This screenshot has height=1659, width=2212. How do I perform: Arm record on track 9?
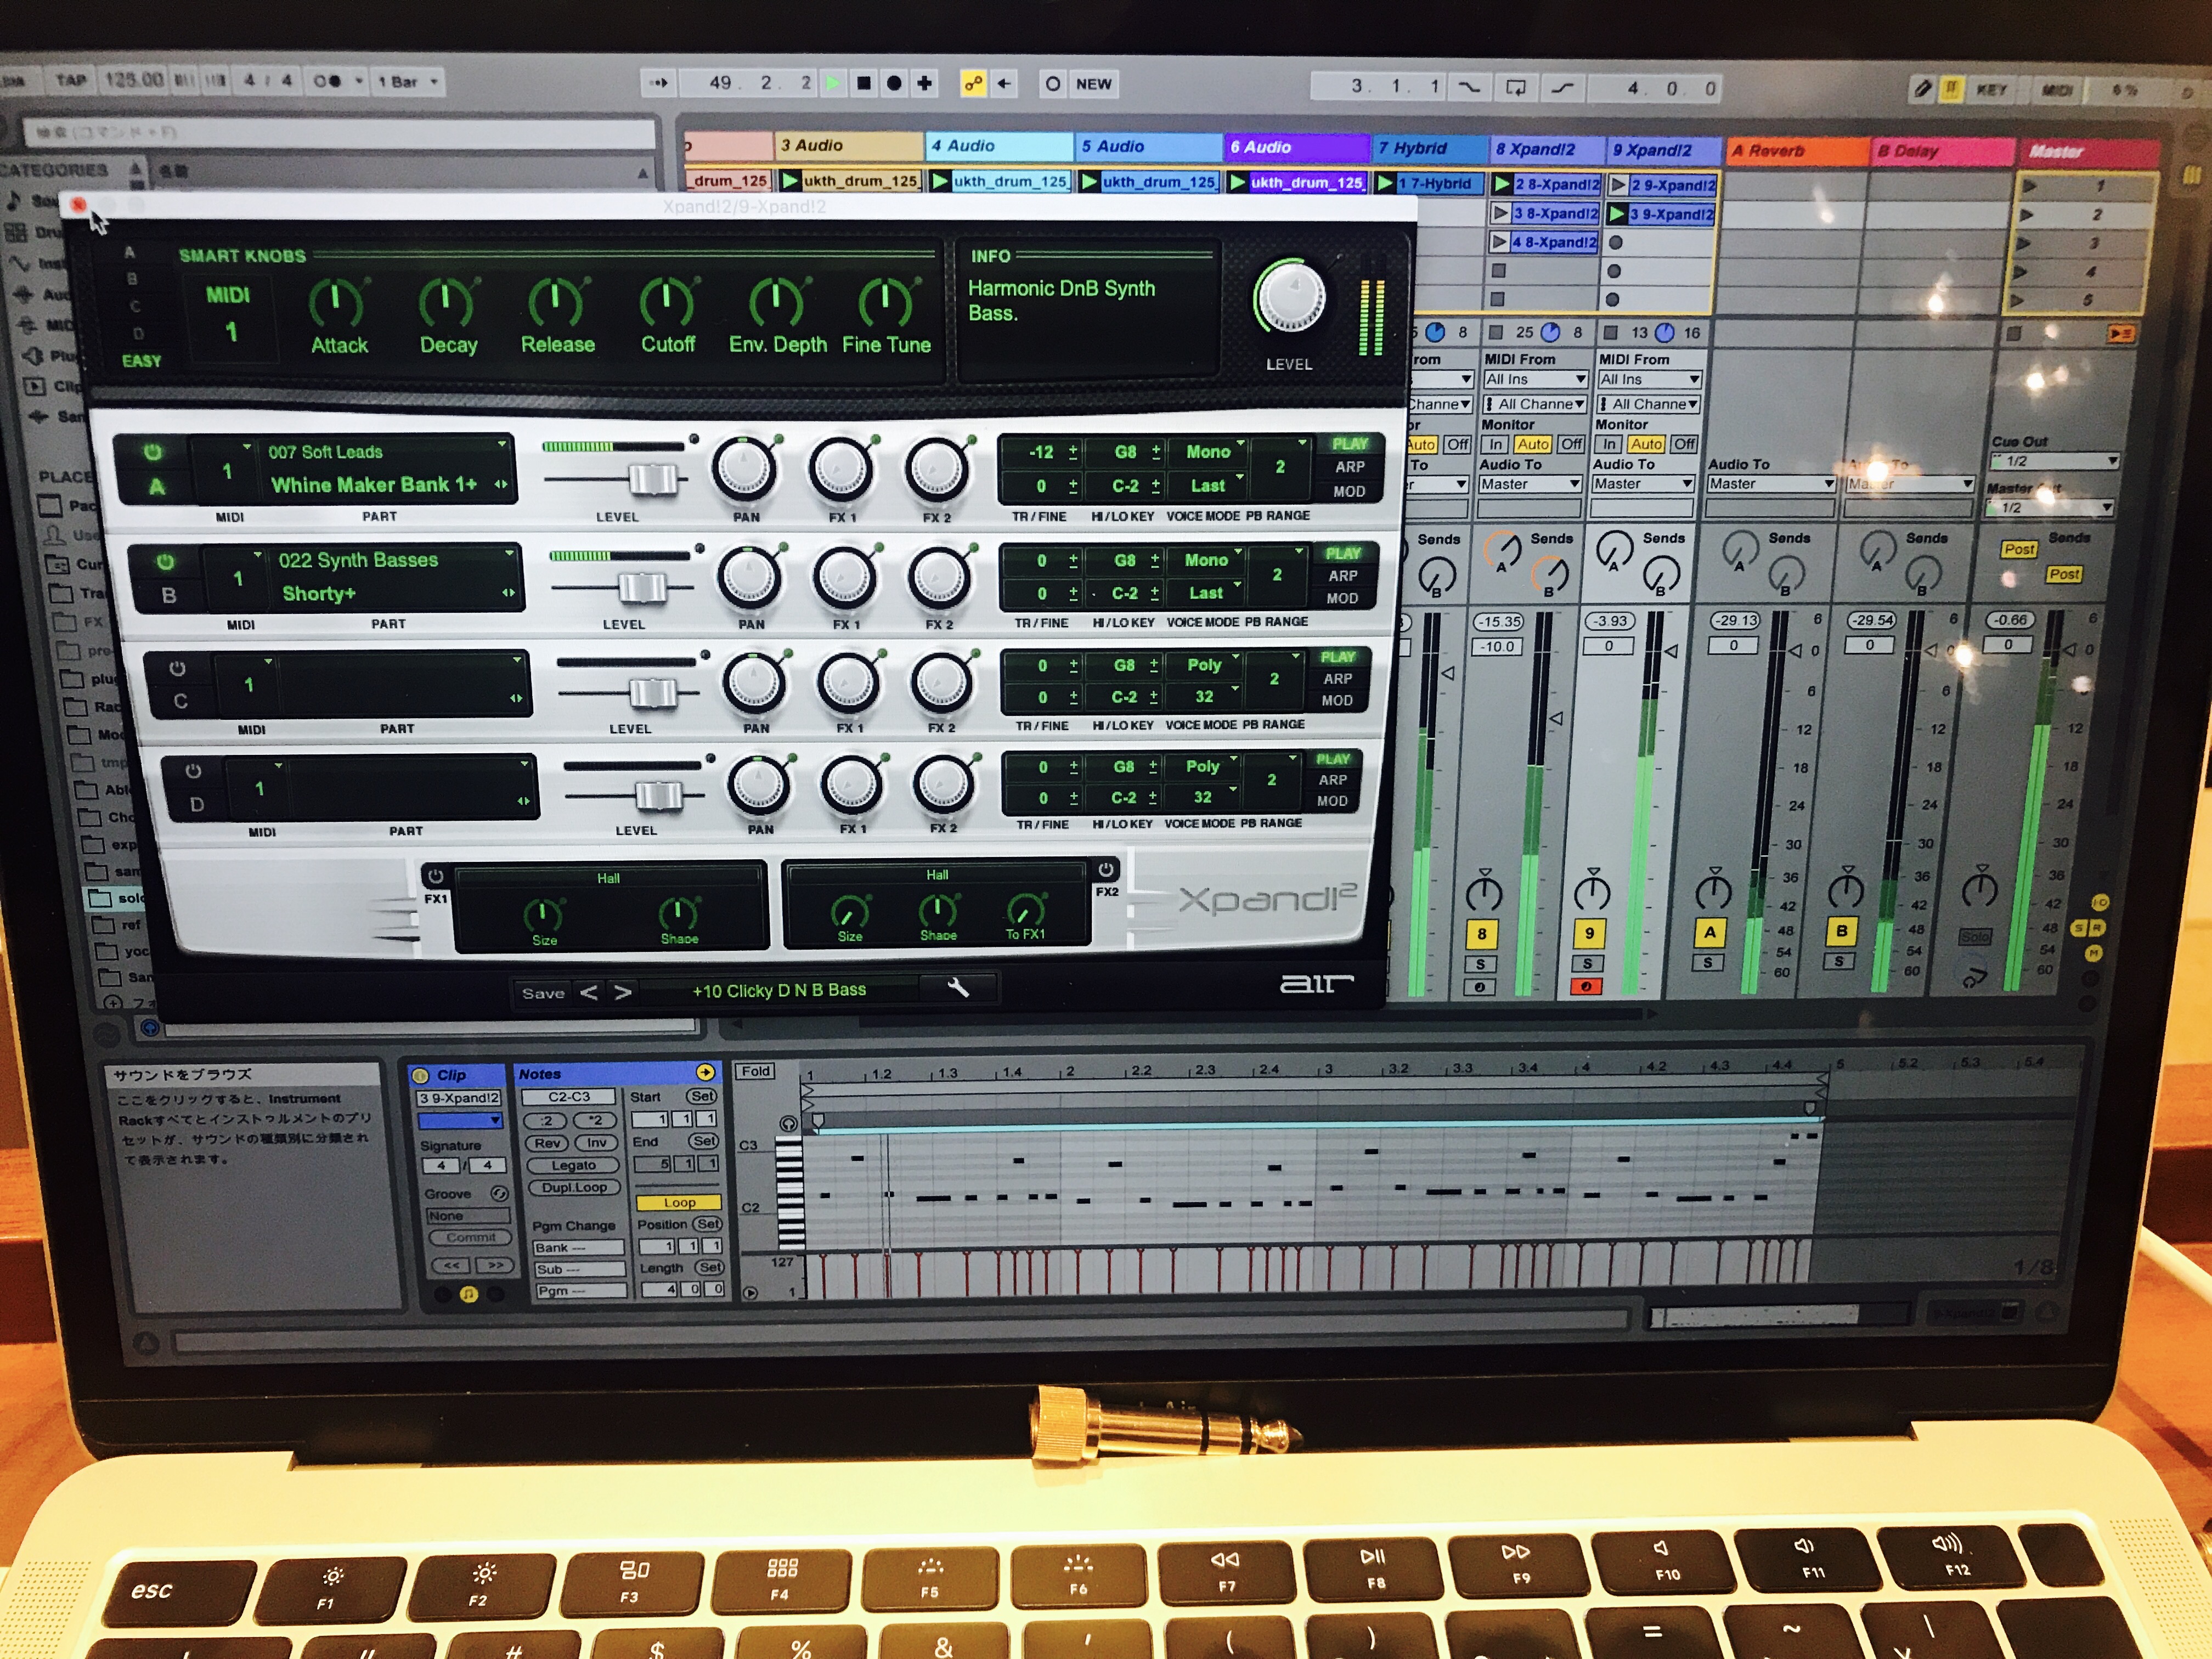[x=1586, y=987]
